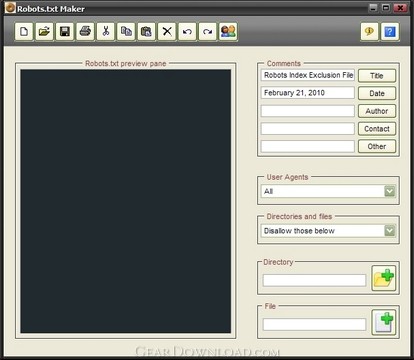
Task: Click inside the Robots.txt preview pane
Action: 126,201
